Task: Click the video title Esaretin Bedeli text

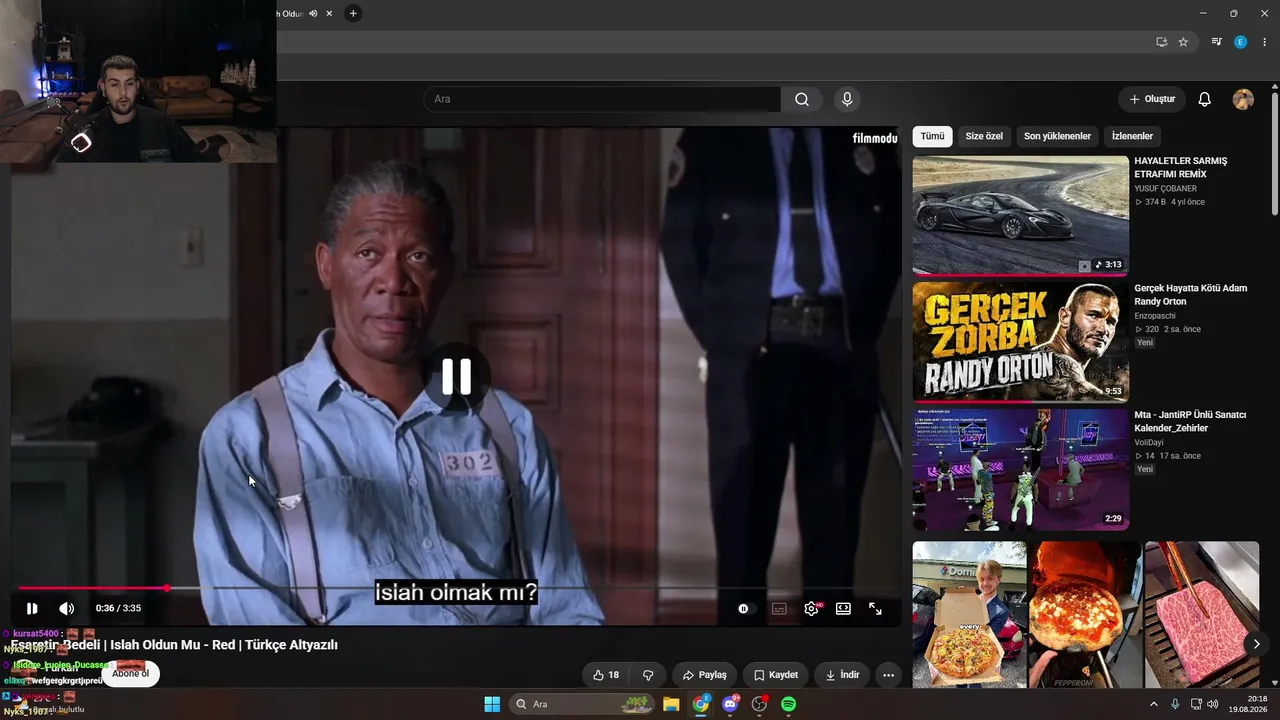Action: (x=174, y=645)
